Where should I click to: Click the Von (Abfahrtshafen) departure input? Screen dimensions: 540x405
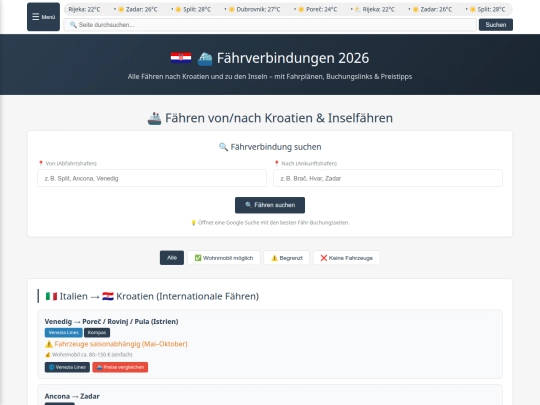point(152,178)
